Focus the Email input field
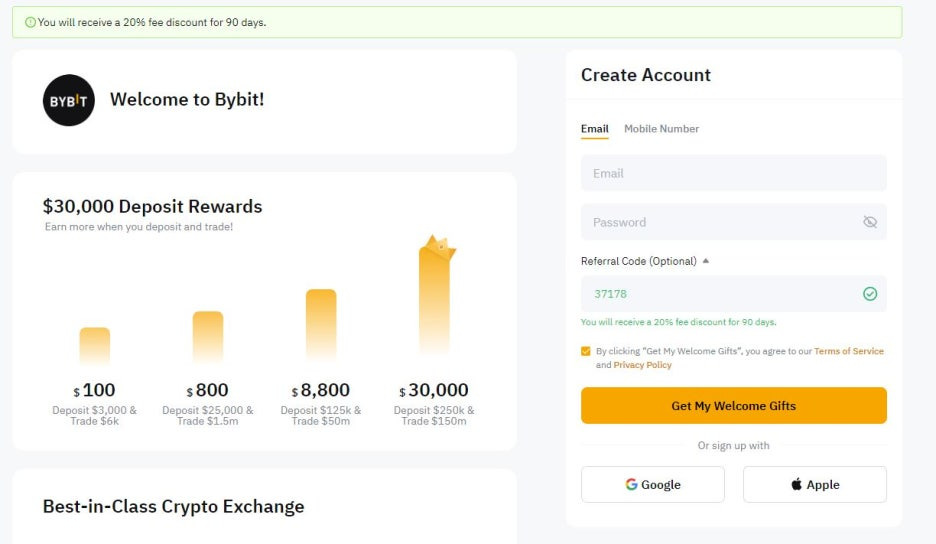Image resolution: width=936 pixels, height=544 pixels. pyautogui.click(x=734, y=173)
